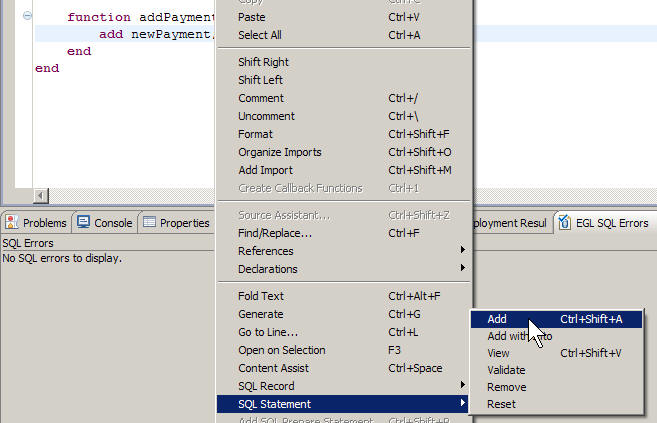Click the Console tab monitor icon

(x=83, y=222)
